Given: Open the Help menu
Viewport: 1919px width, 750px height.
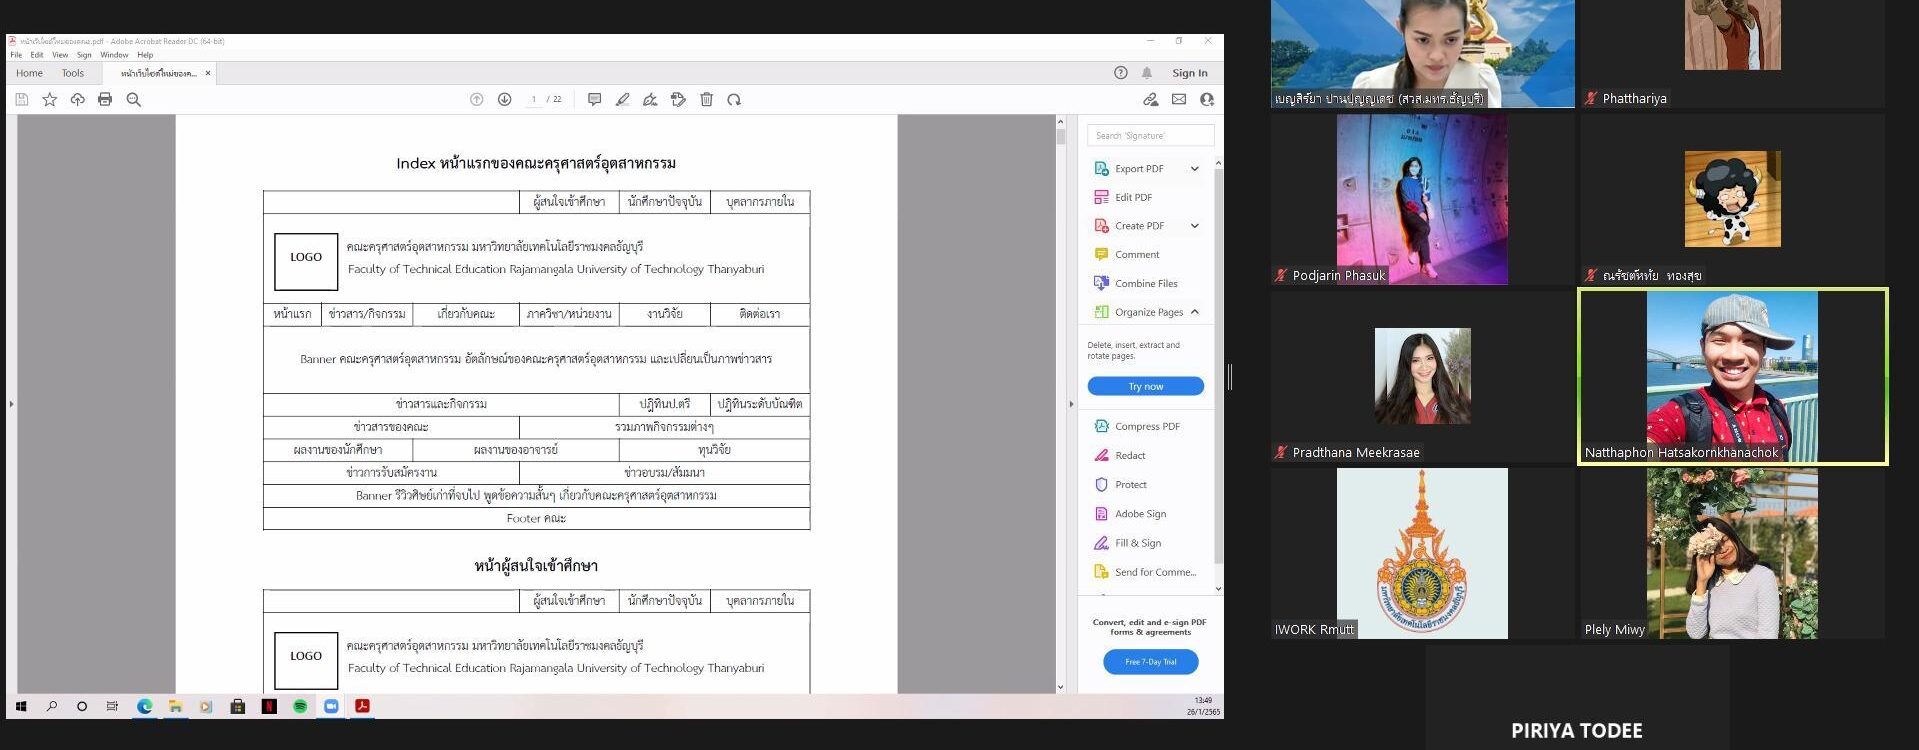Looking at the screenshot, I should [x=145, y=55].
